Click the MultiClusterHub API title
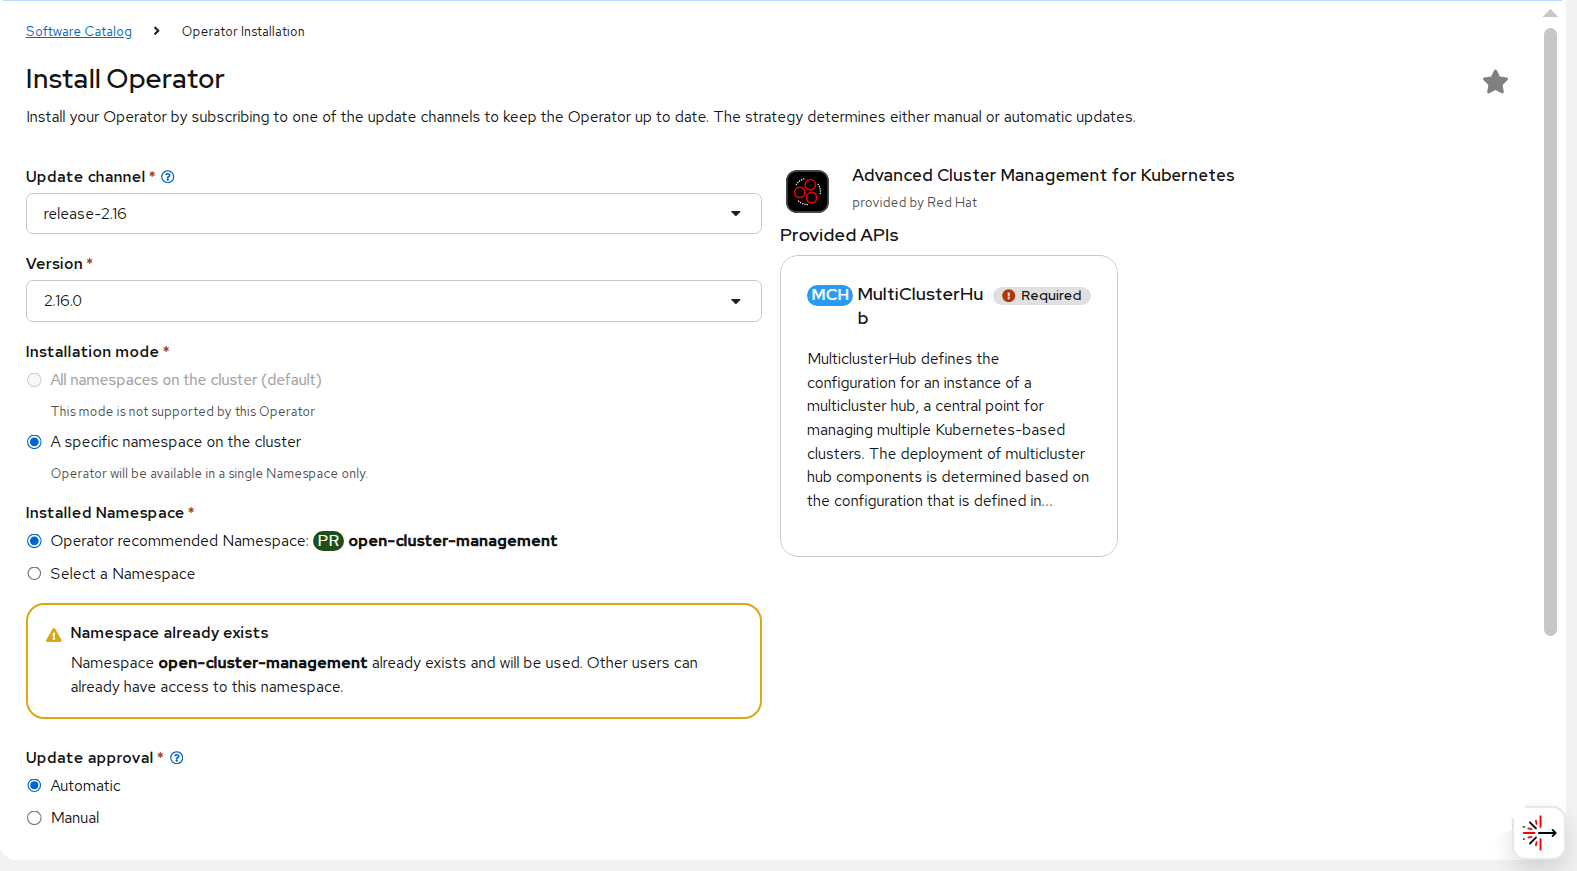This screenshot has height=871, width=1577. tap(919, 295)
